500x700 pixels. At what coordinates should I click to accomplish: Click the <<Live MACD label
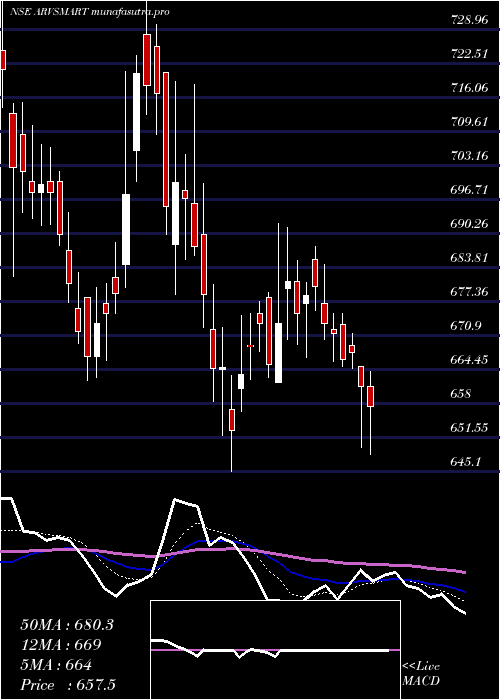tap(421, 674)
